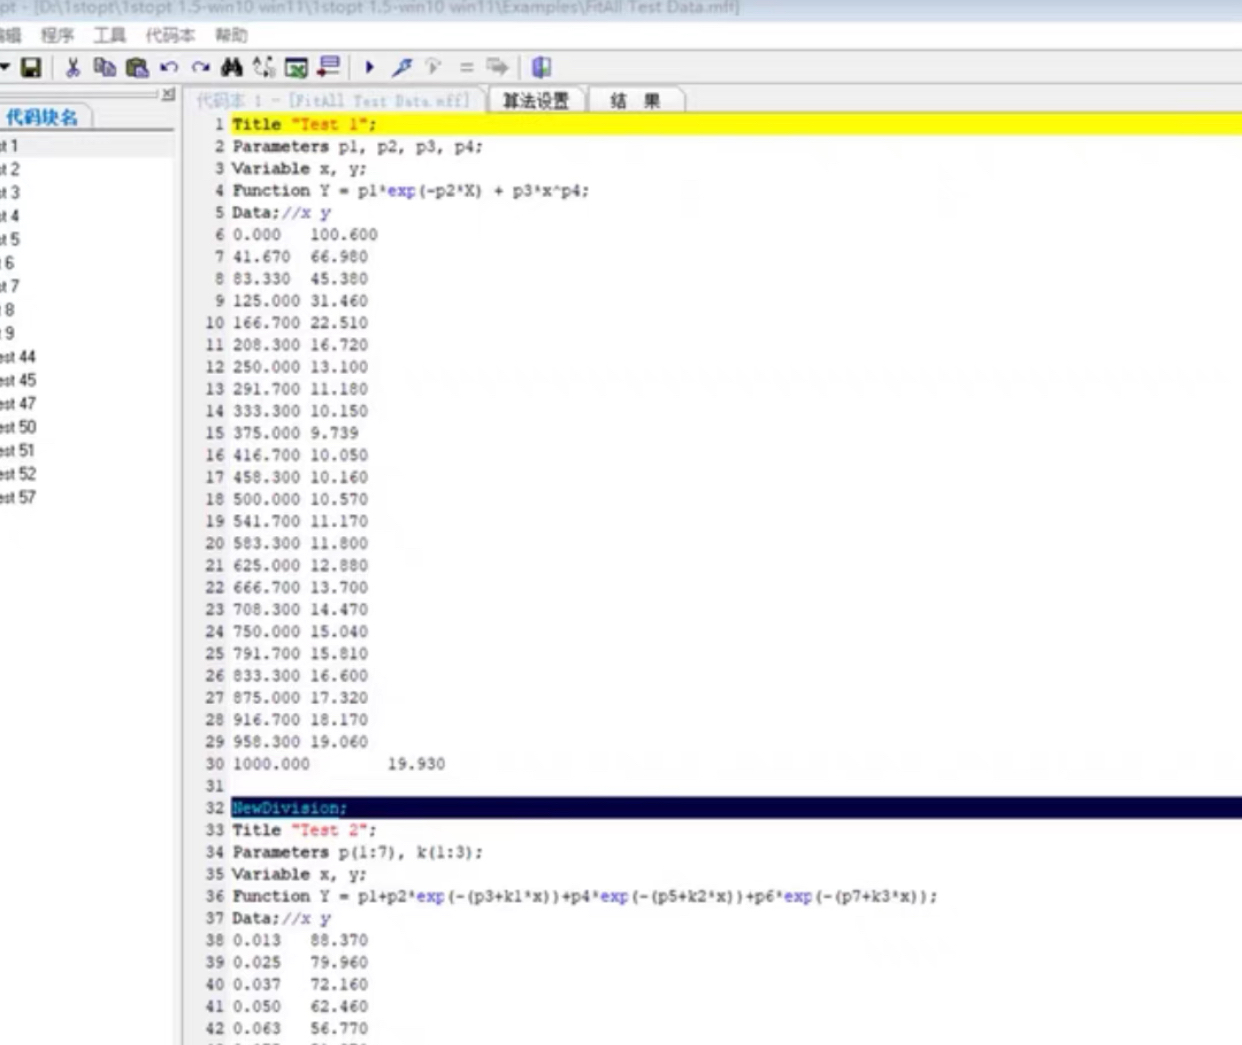Click the line "Parameters p(1:7), k(1:3);"
Screen dimensions: 1242x1045
tap(357, 852)
